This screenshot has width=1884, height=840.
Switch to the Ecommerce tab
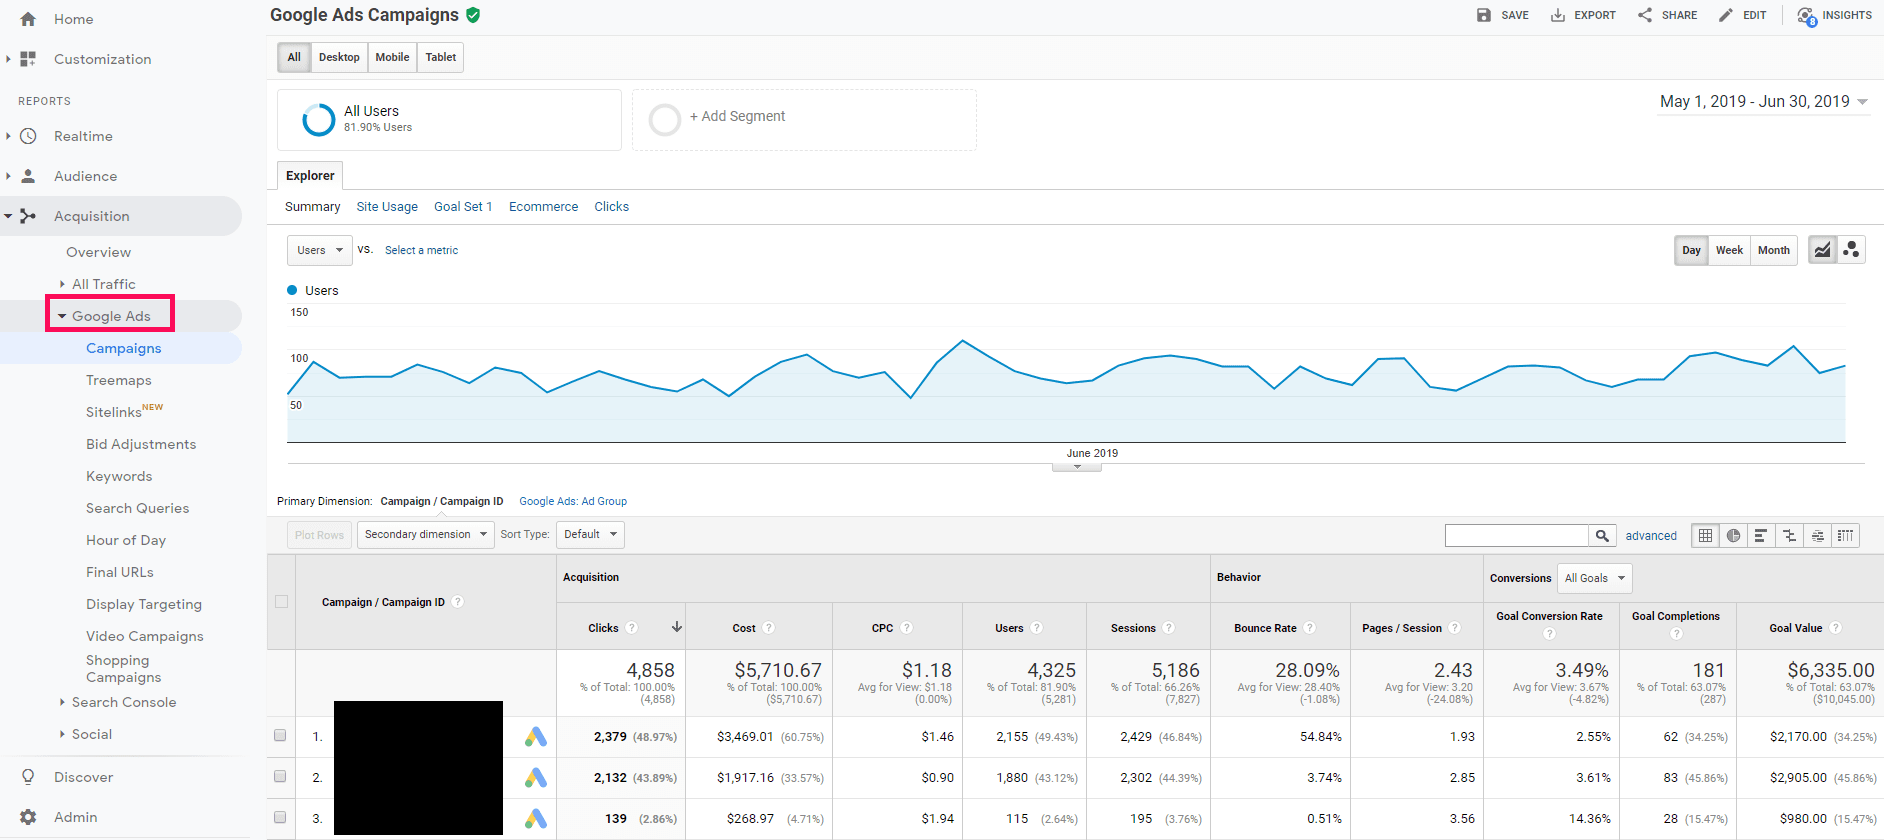[543, 207]
